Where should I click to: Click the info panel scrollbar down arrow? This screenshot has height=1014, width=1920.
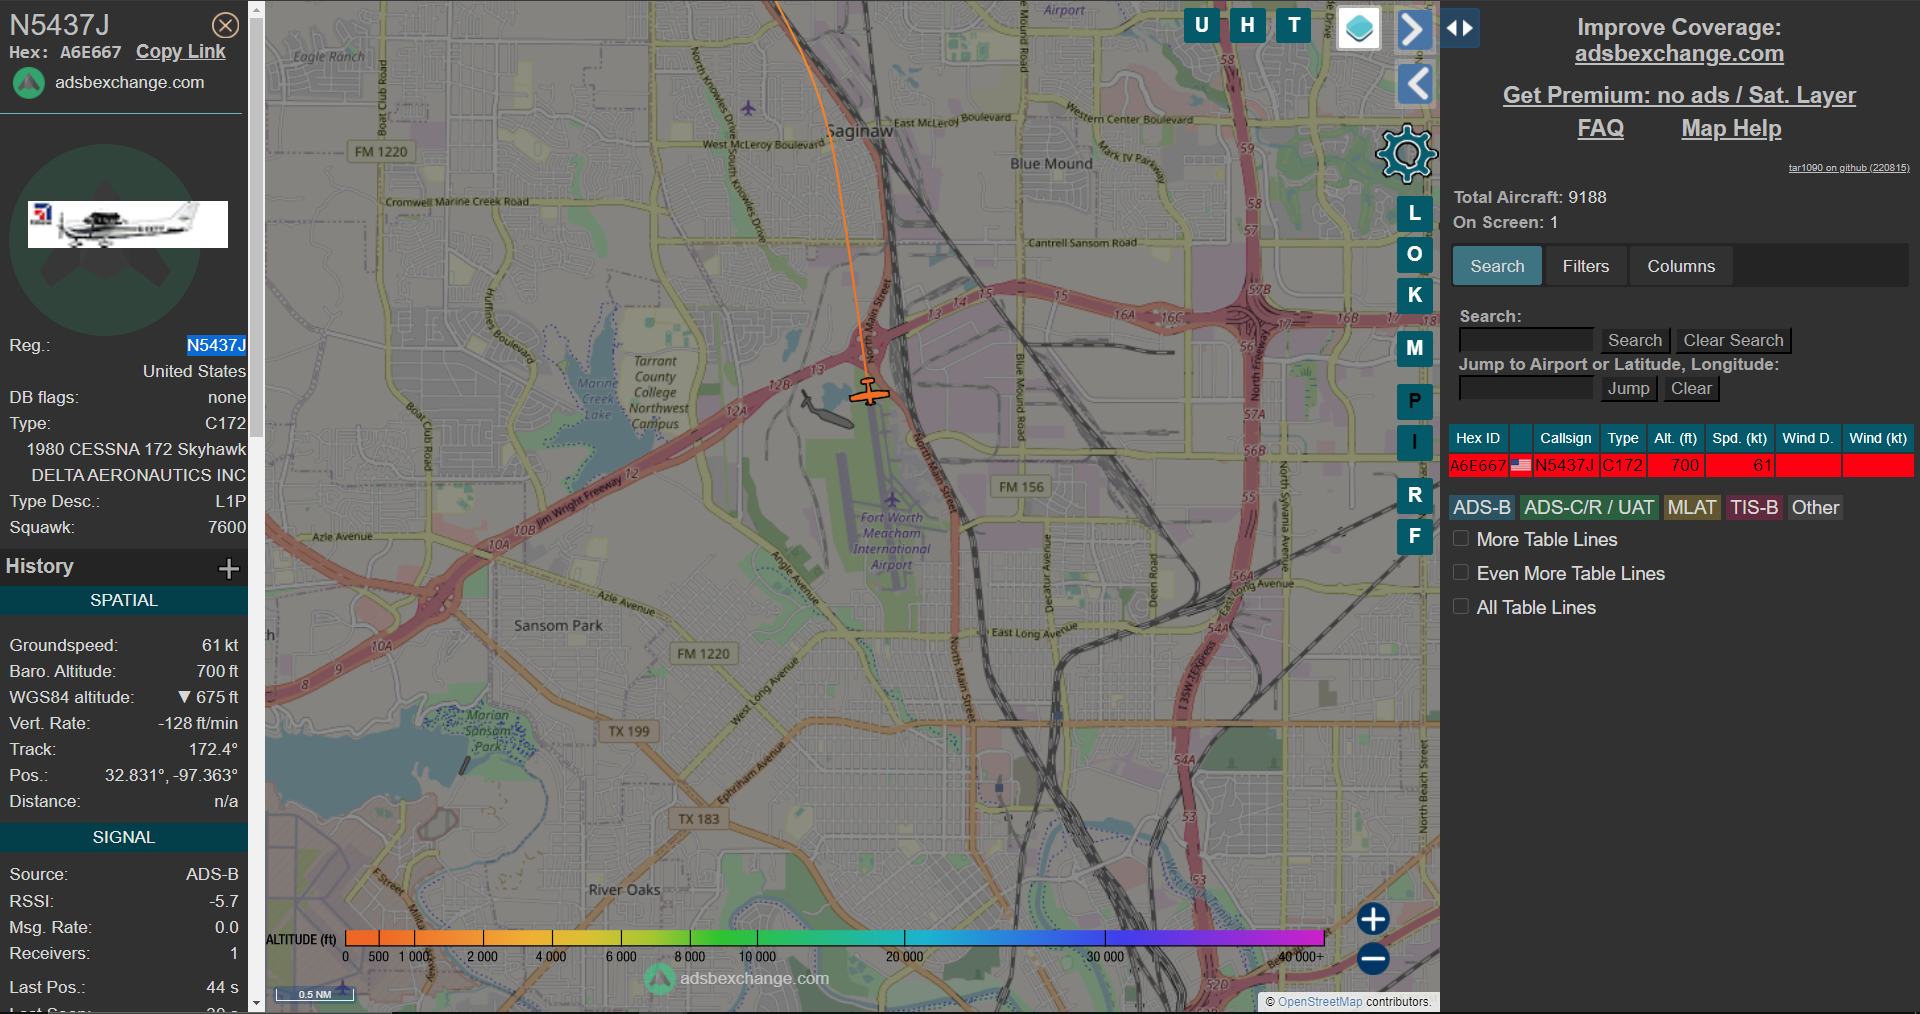coord(256,1002)
